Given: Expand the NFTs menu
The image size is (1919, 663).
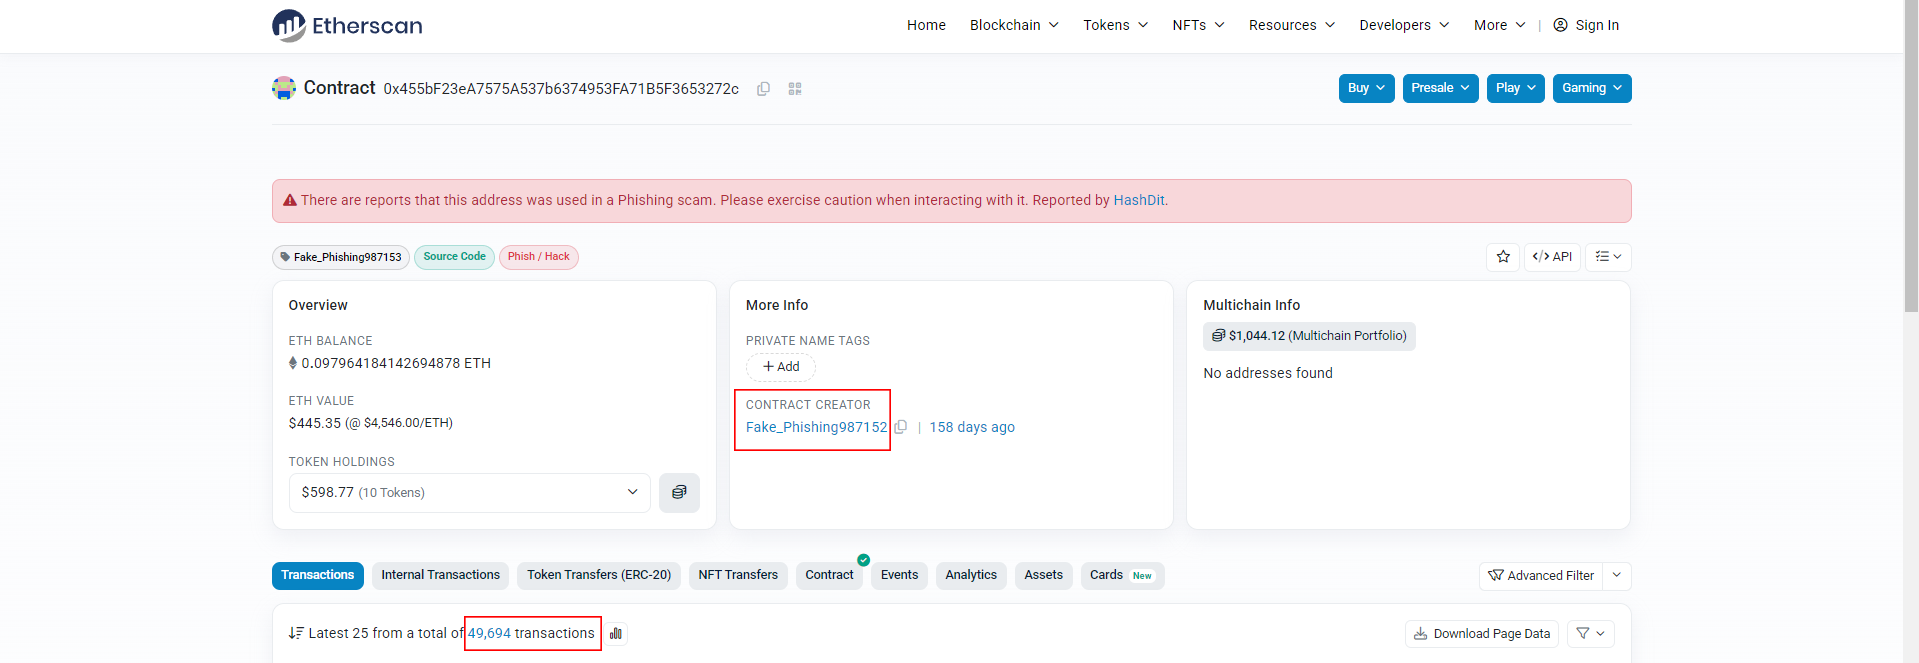Looking at the screenshot, I should [1198, 25].
